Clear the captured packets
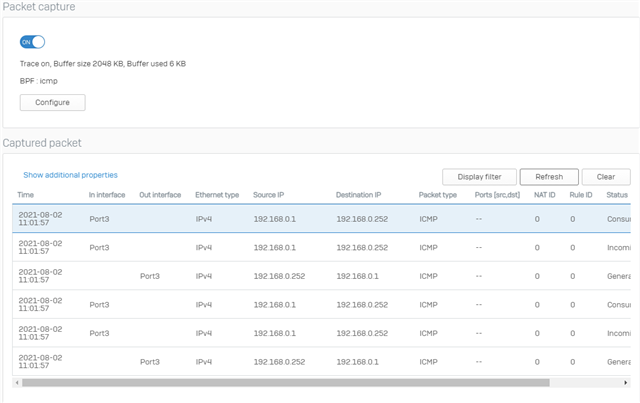The width and height of the screenshot is (640, 403). click(606, 177)
